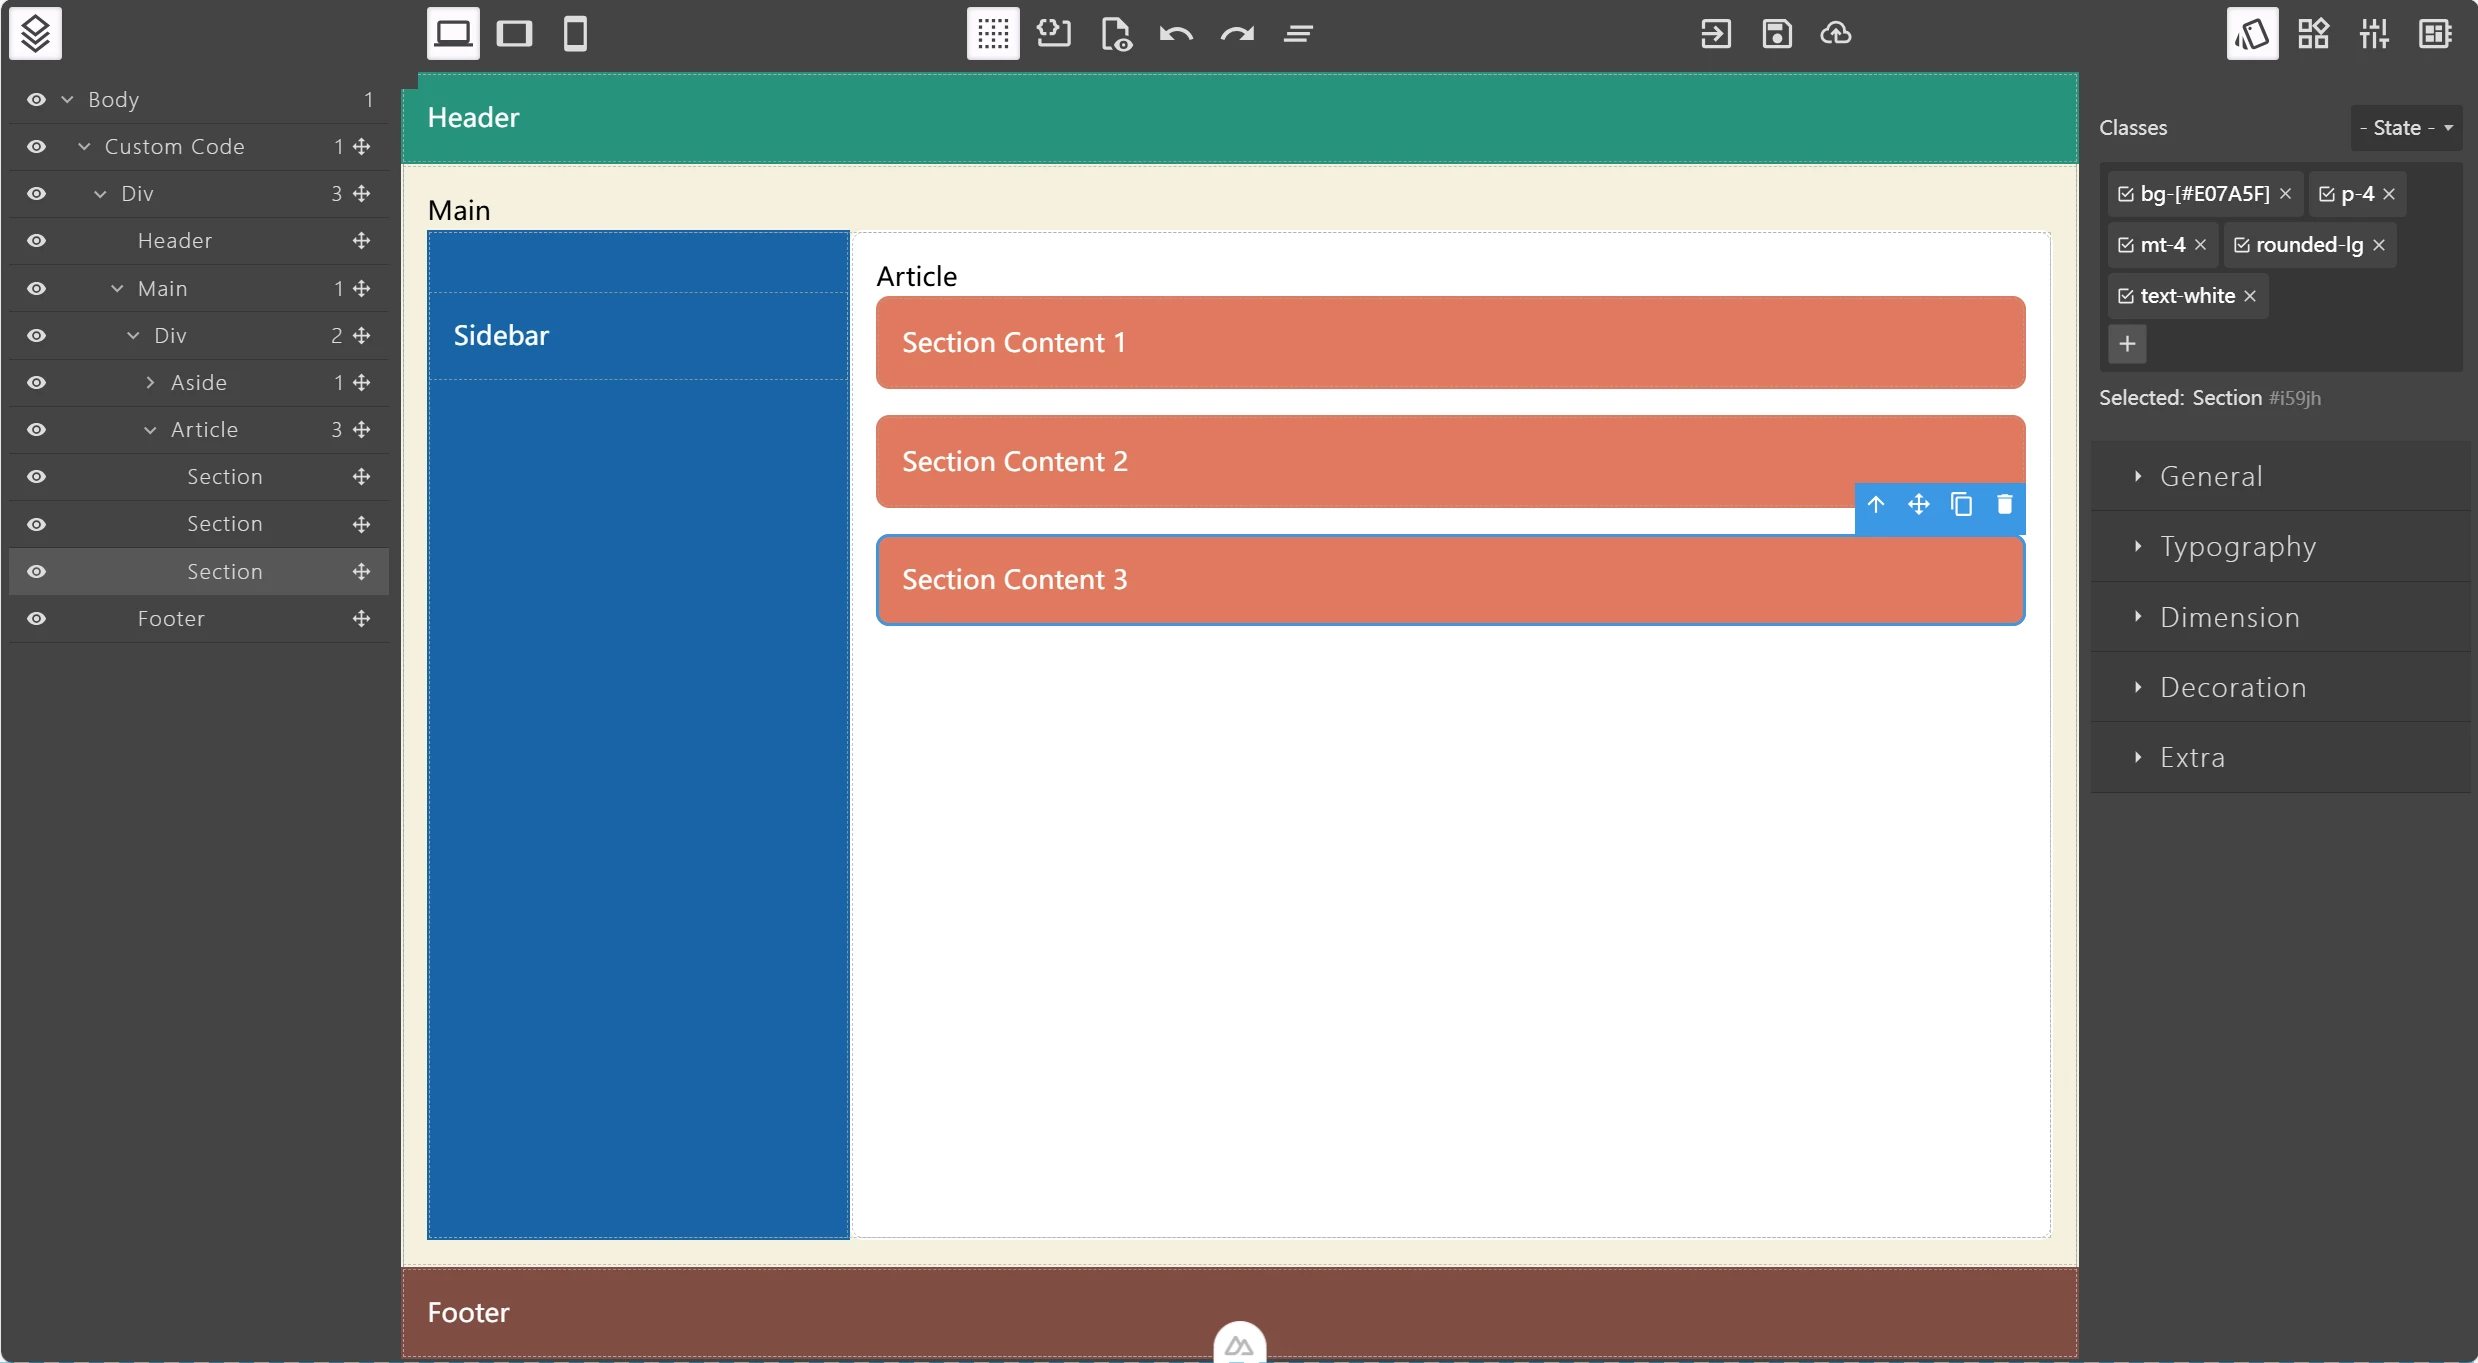2478x1363 pixels.
Task: Select Section Content 2 block on canvas
Action: pos(1450,461)
